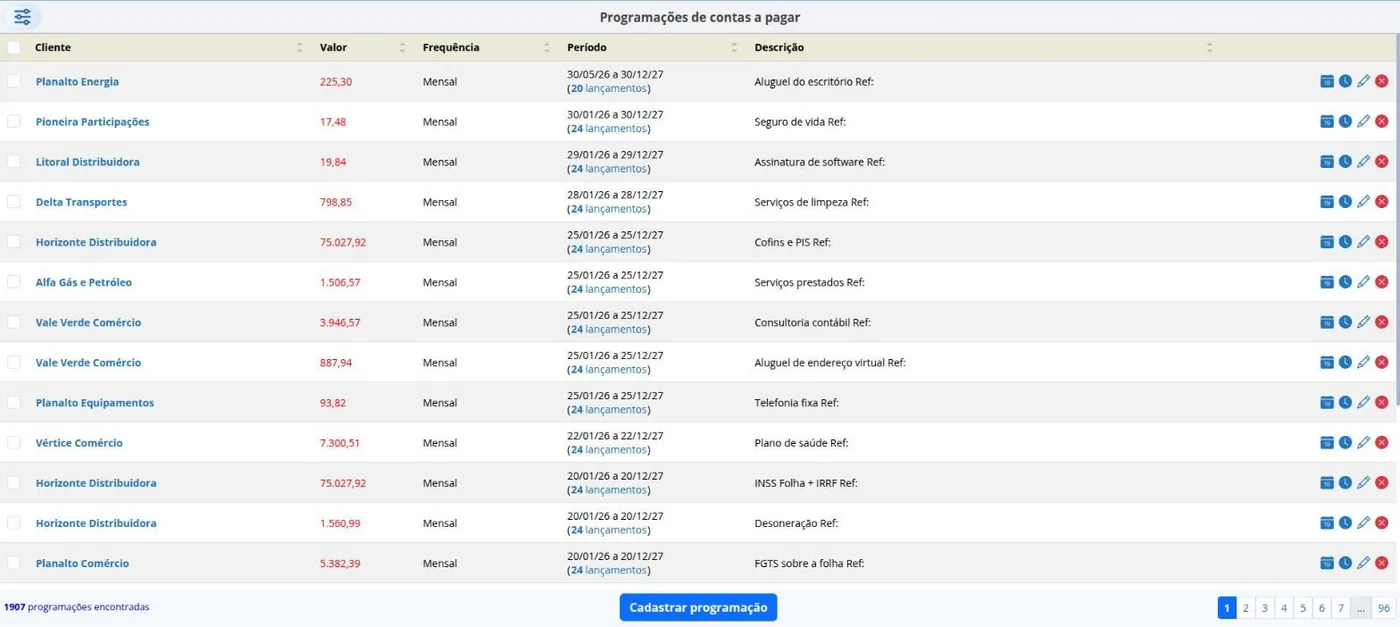Check the Pioneira Participações row checkbox
This screenshot has width=1400, height=627.
14,121
